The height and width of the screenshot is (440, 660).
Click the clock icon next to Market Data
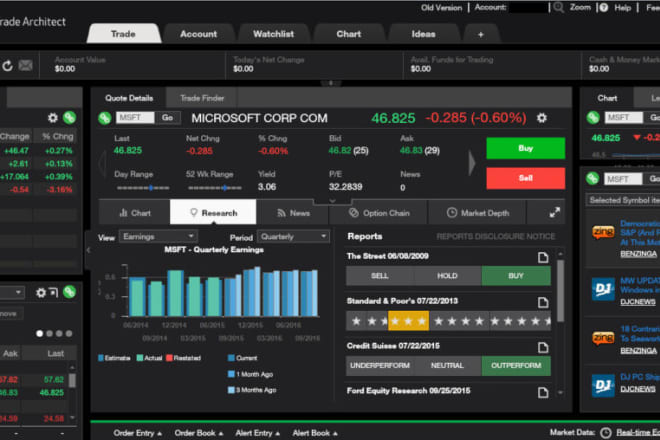[605, 432]
